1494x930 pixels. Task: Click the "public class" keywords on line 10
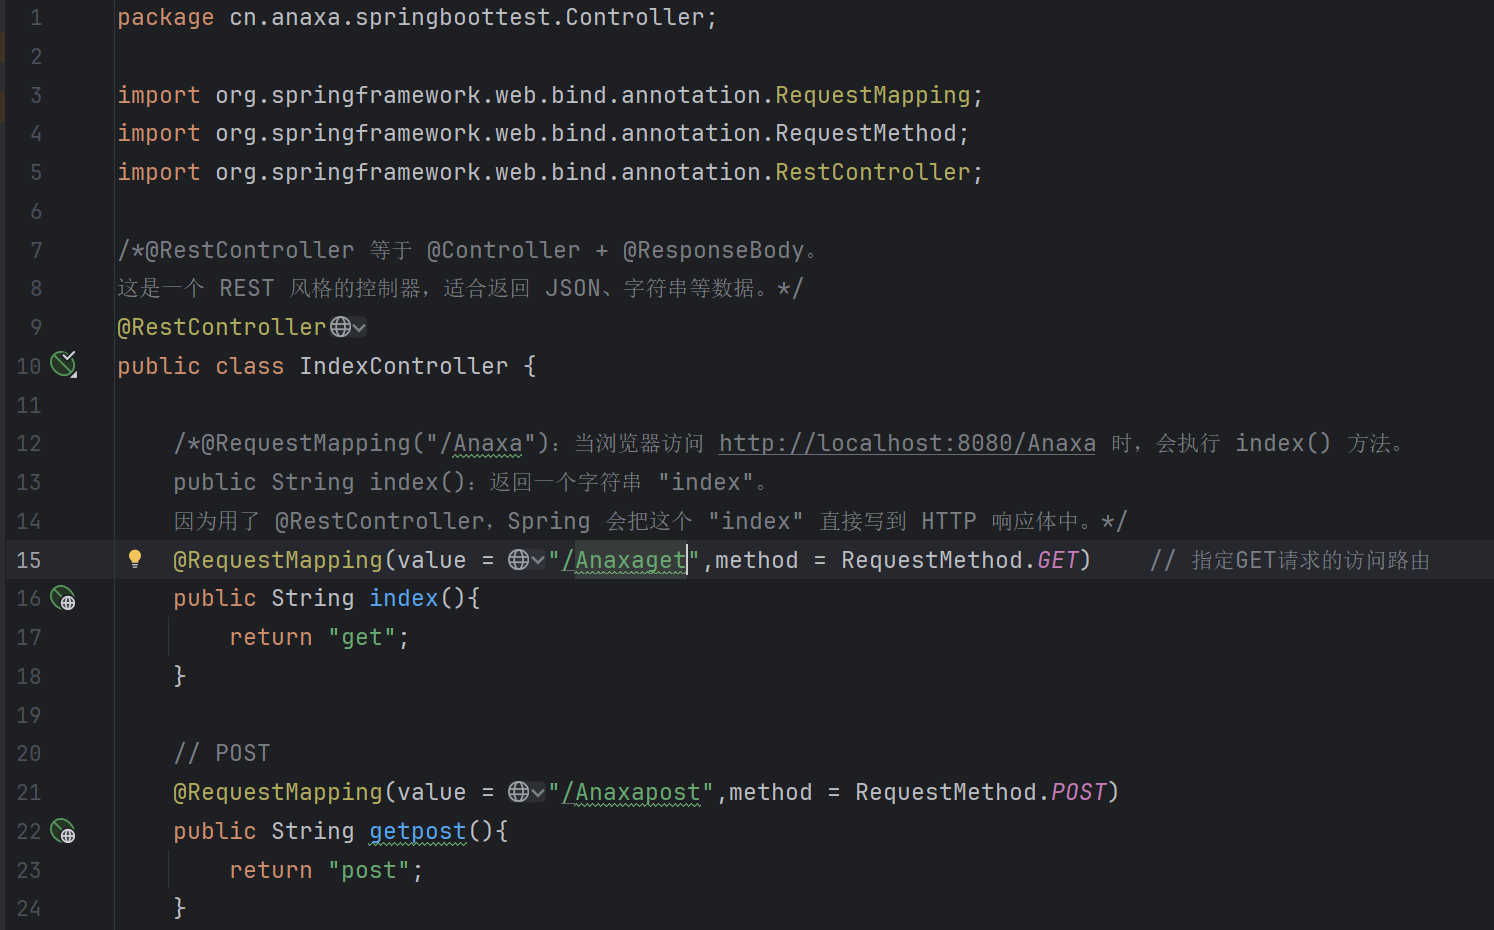tap(201, 366)
